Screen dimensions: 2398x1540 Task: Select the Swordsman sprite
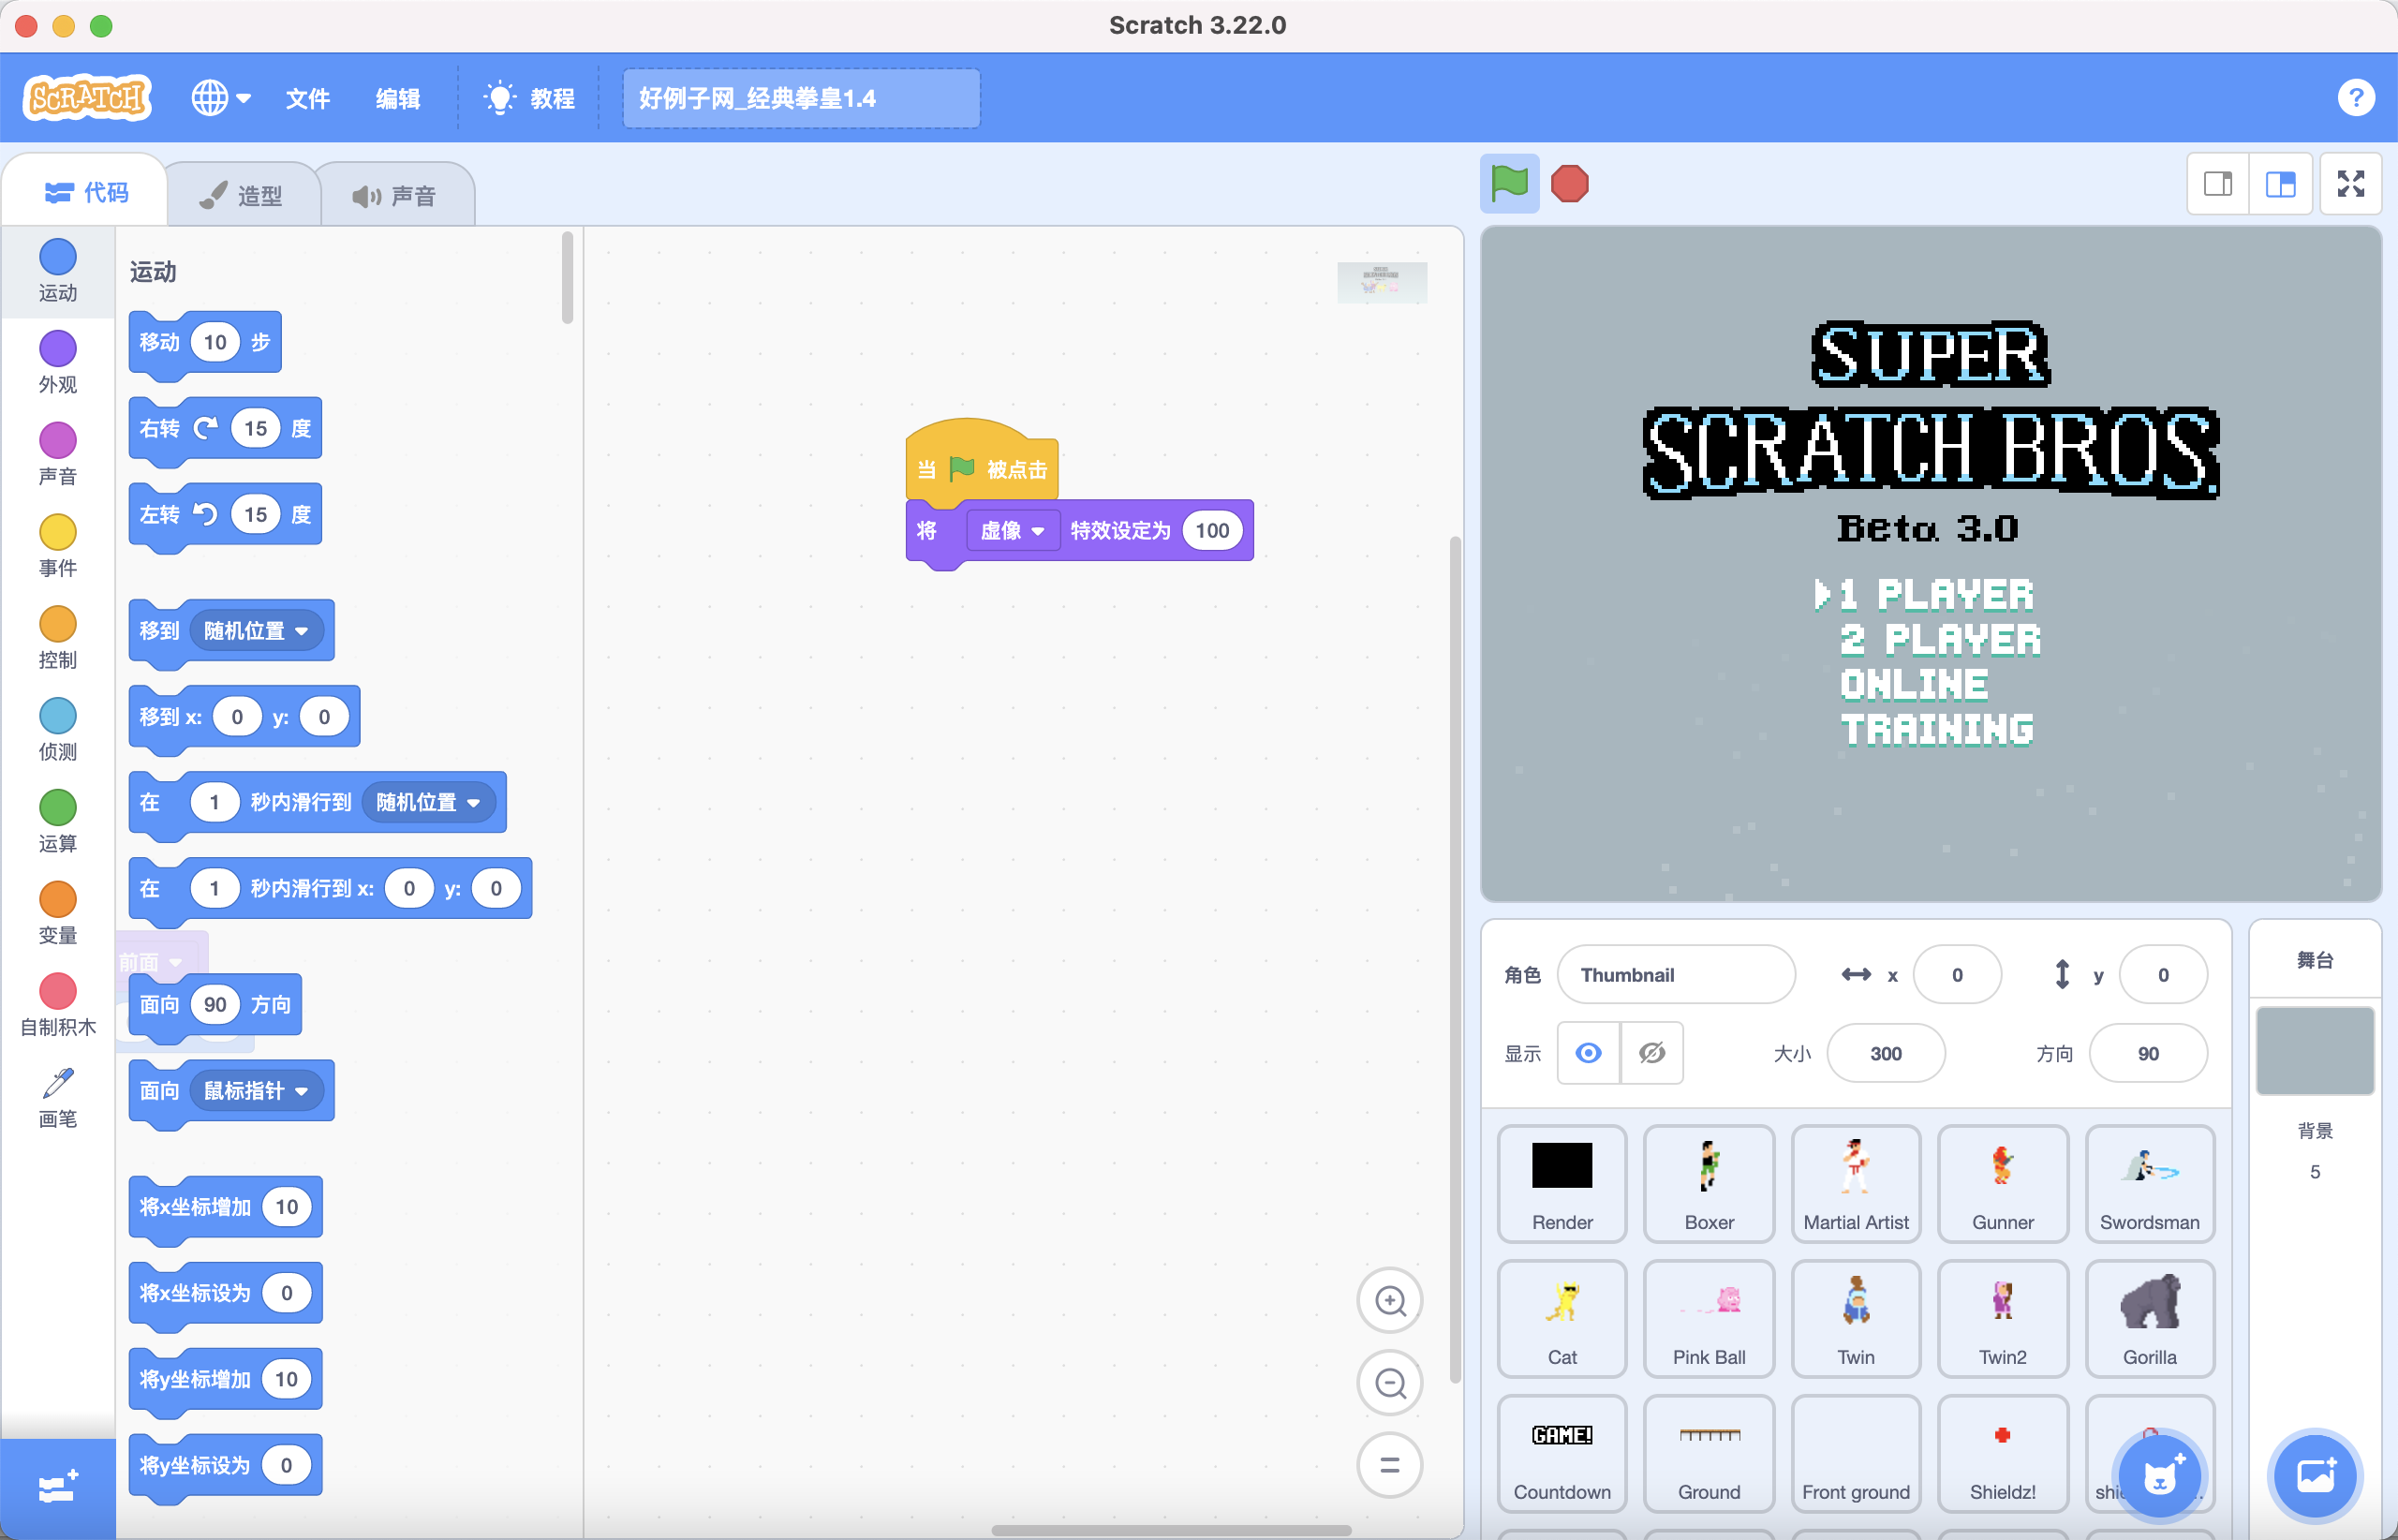2150,1184
